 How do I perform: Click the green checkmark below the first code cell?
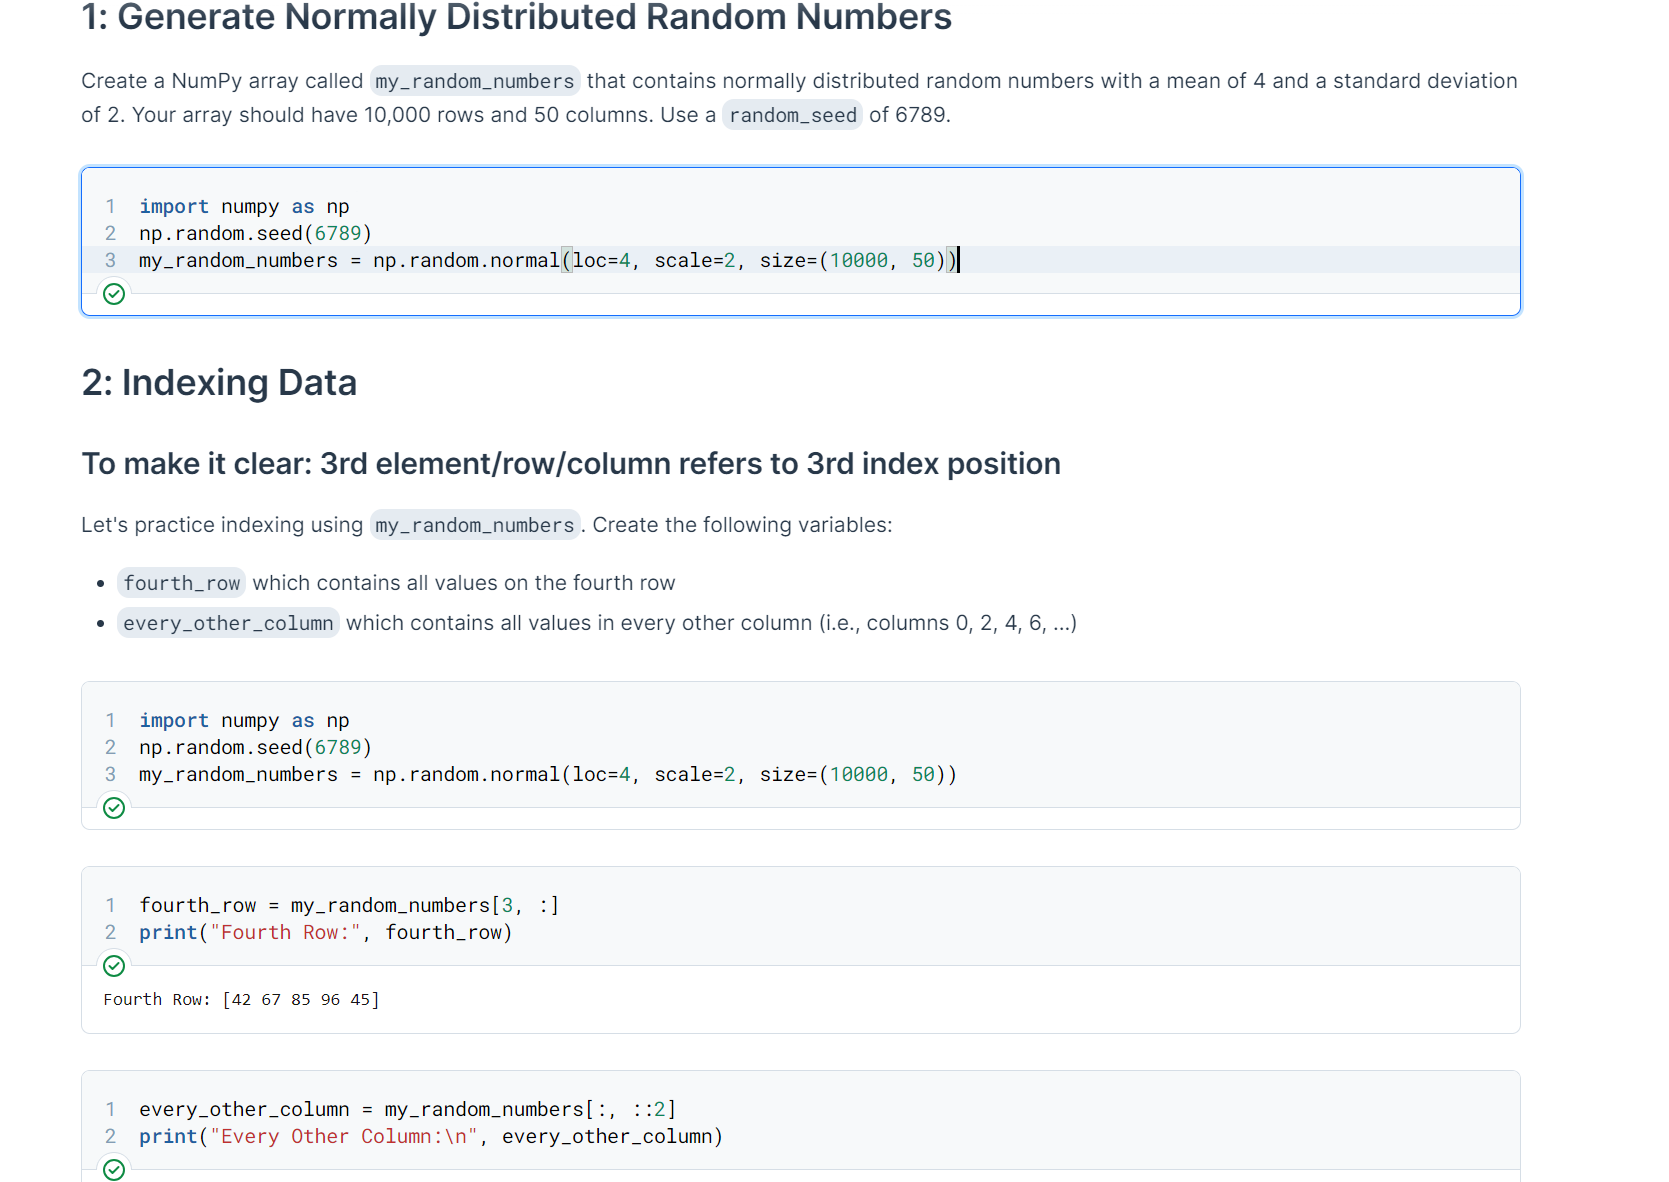click(113, 293)
